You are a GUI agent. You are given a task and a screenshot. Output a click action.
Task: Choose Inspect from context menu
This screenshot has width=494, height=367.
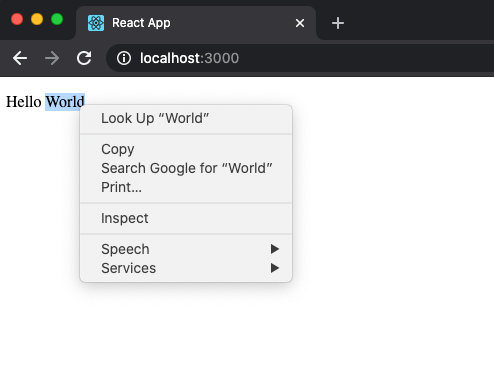pyautogui.click(x=186, y=218)
